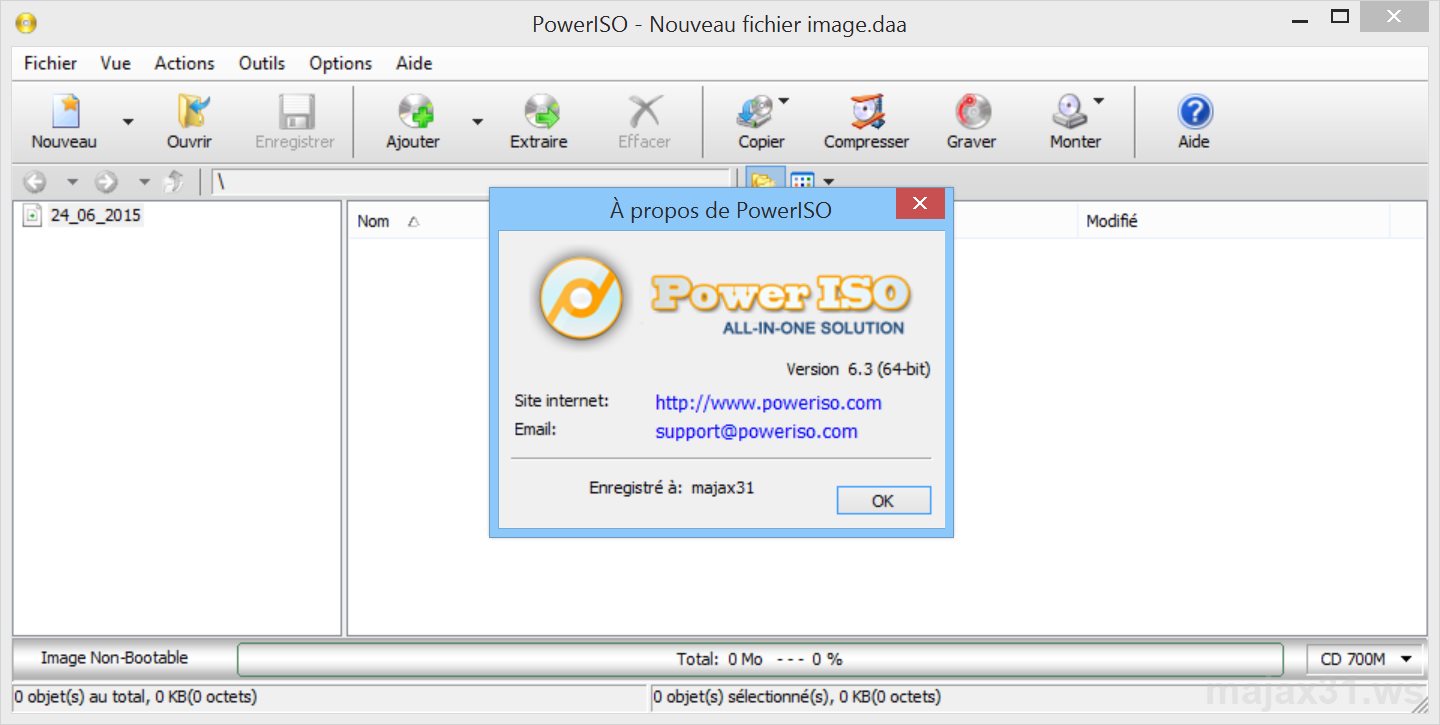Open the CD 700M media size dropdown
This screenshot has height=725, width=1440.
tap(1366, 659)
